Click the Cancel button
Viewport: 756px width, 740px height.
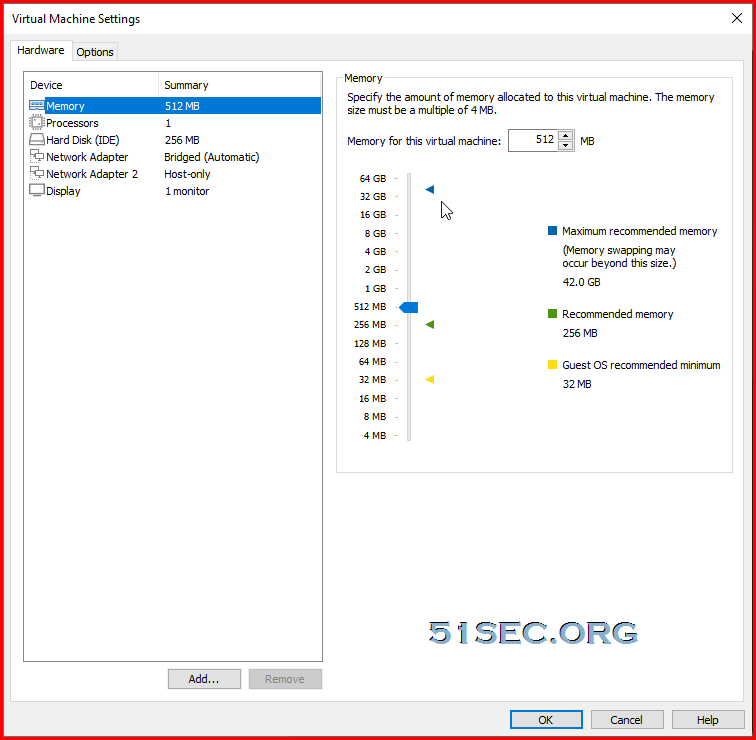(626, 720)
